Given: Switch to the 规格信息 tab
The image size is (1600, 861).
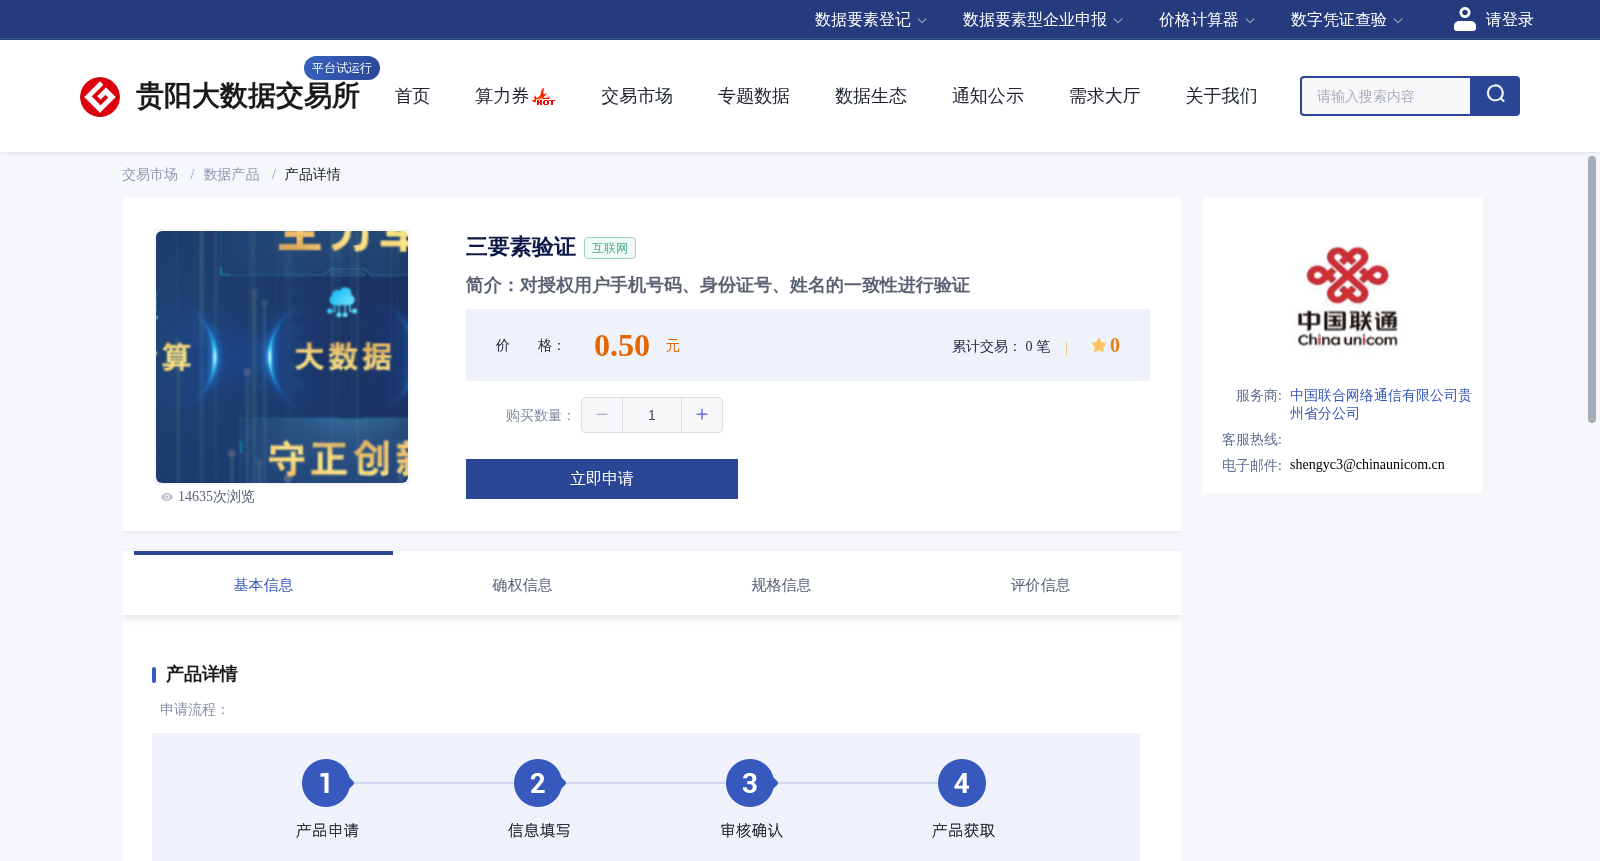Looking at the screenshot, I should (781, 585).
